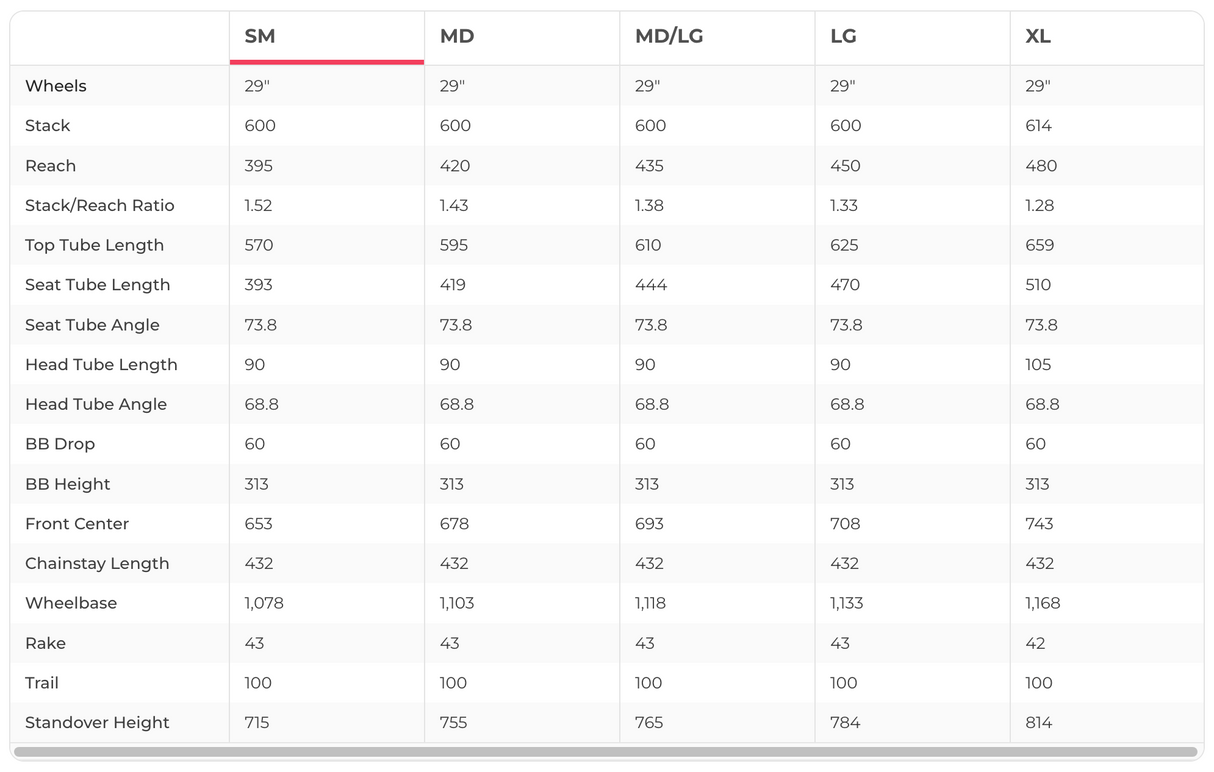The height and width of the screenshot is (772, 1214).
Task: Select the XL size column header
Action: pyautogui.click(x=1038, y=37)
